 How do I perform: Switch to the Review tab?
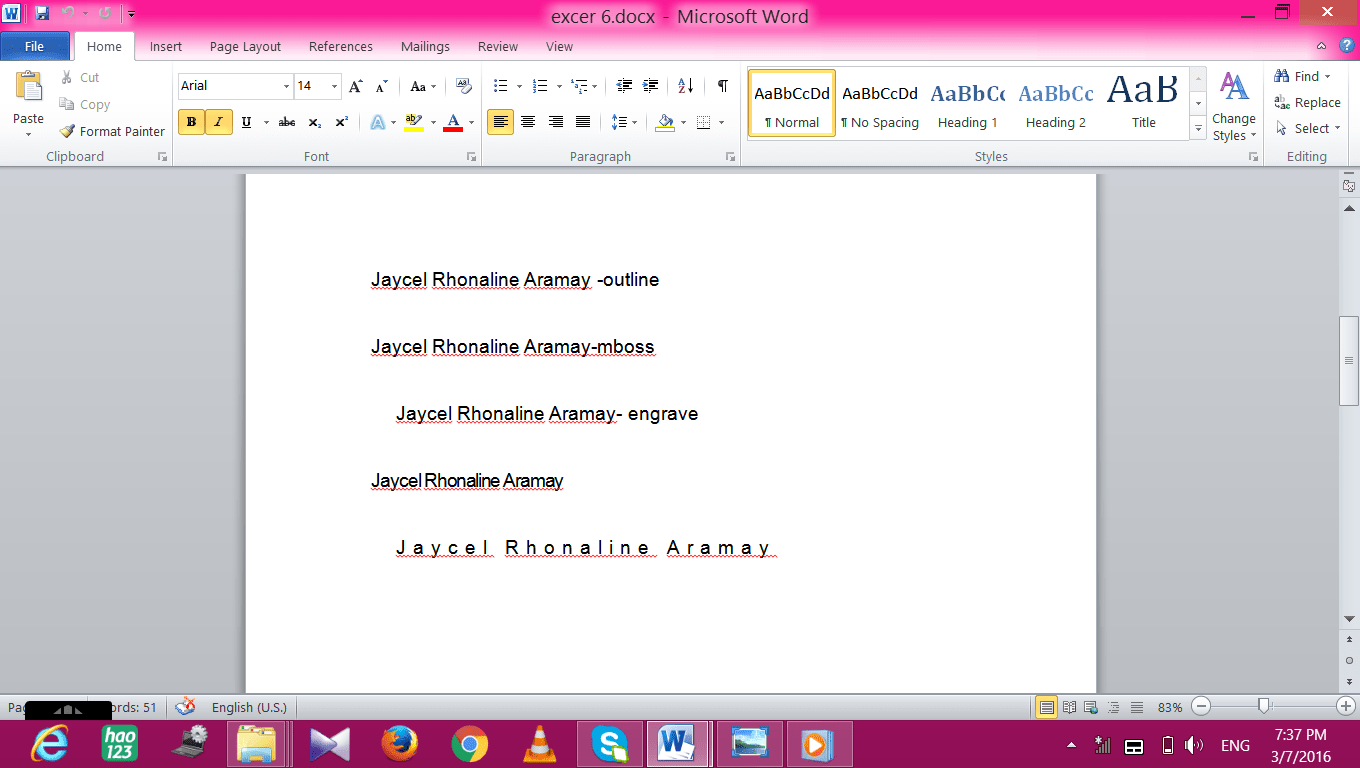(x=497, y=46)
